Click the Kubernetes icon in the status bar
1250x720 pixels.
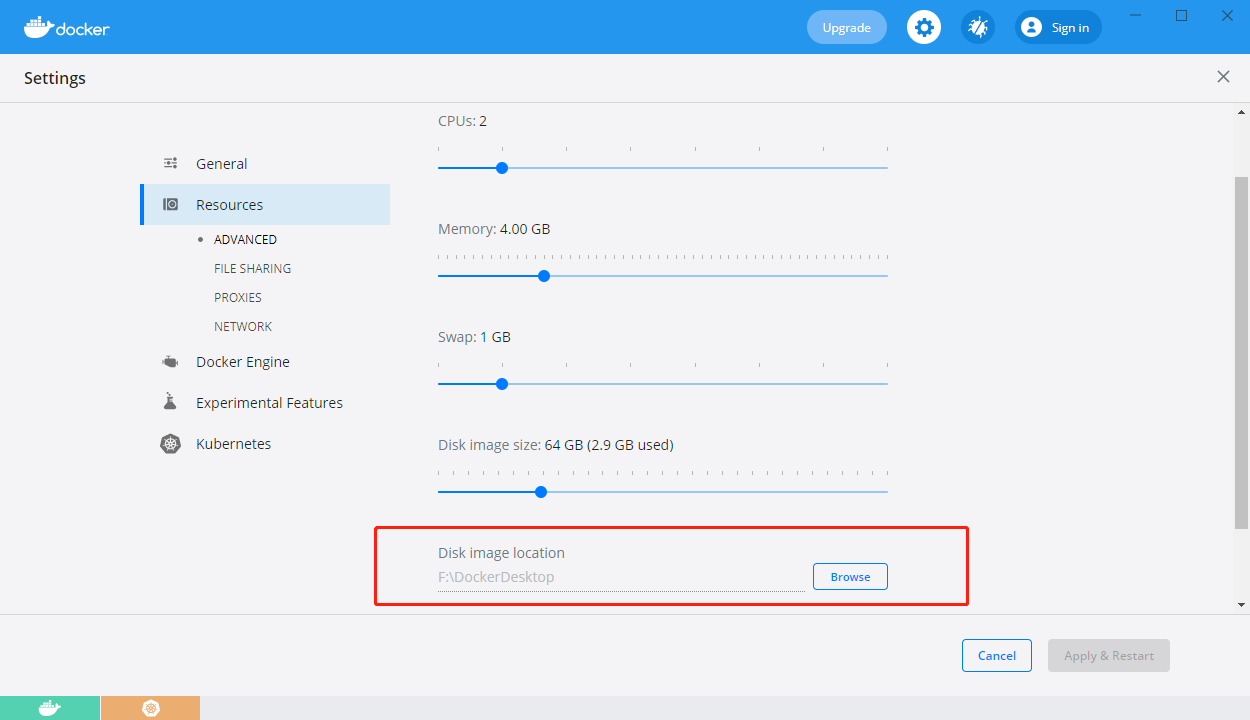(x=150, y=708)
